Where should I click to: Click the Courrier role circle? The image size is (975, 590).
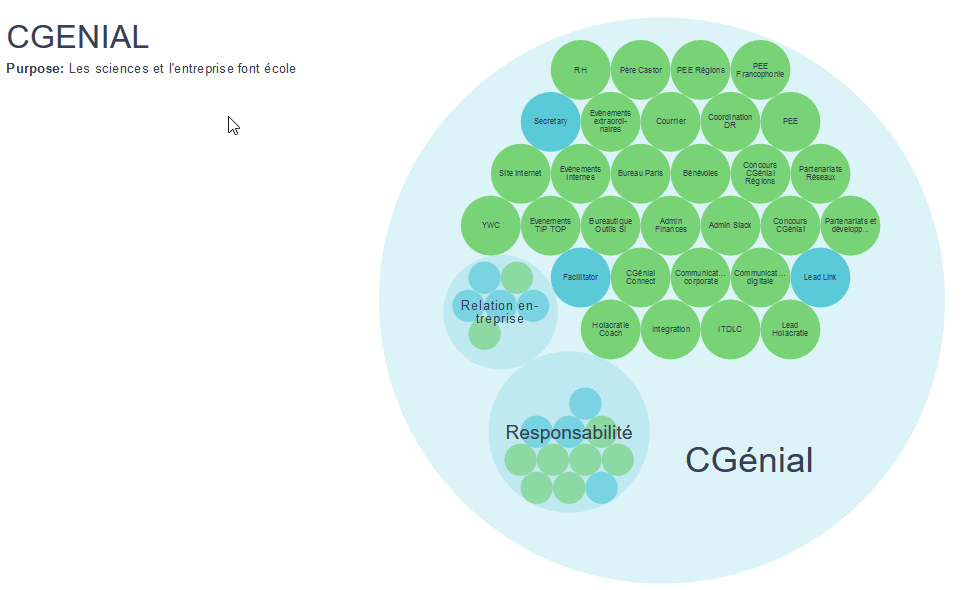670,121
